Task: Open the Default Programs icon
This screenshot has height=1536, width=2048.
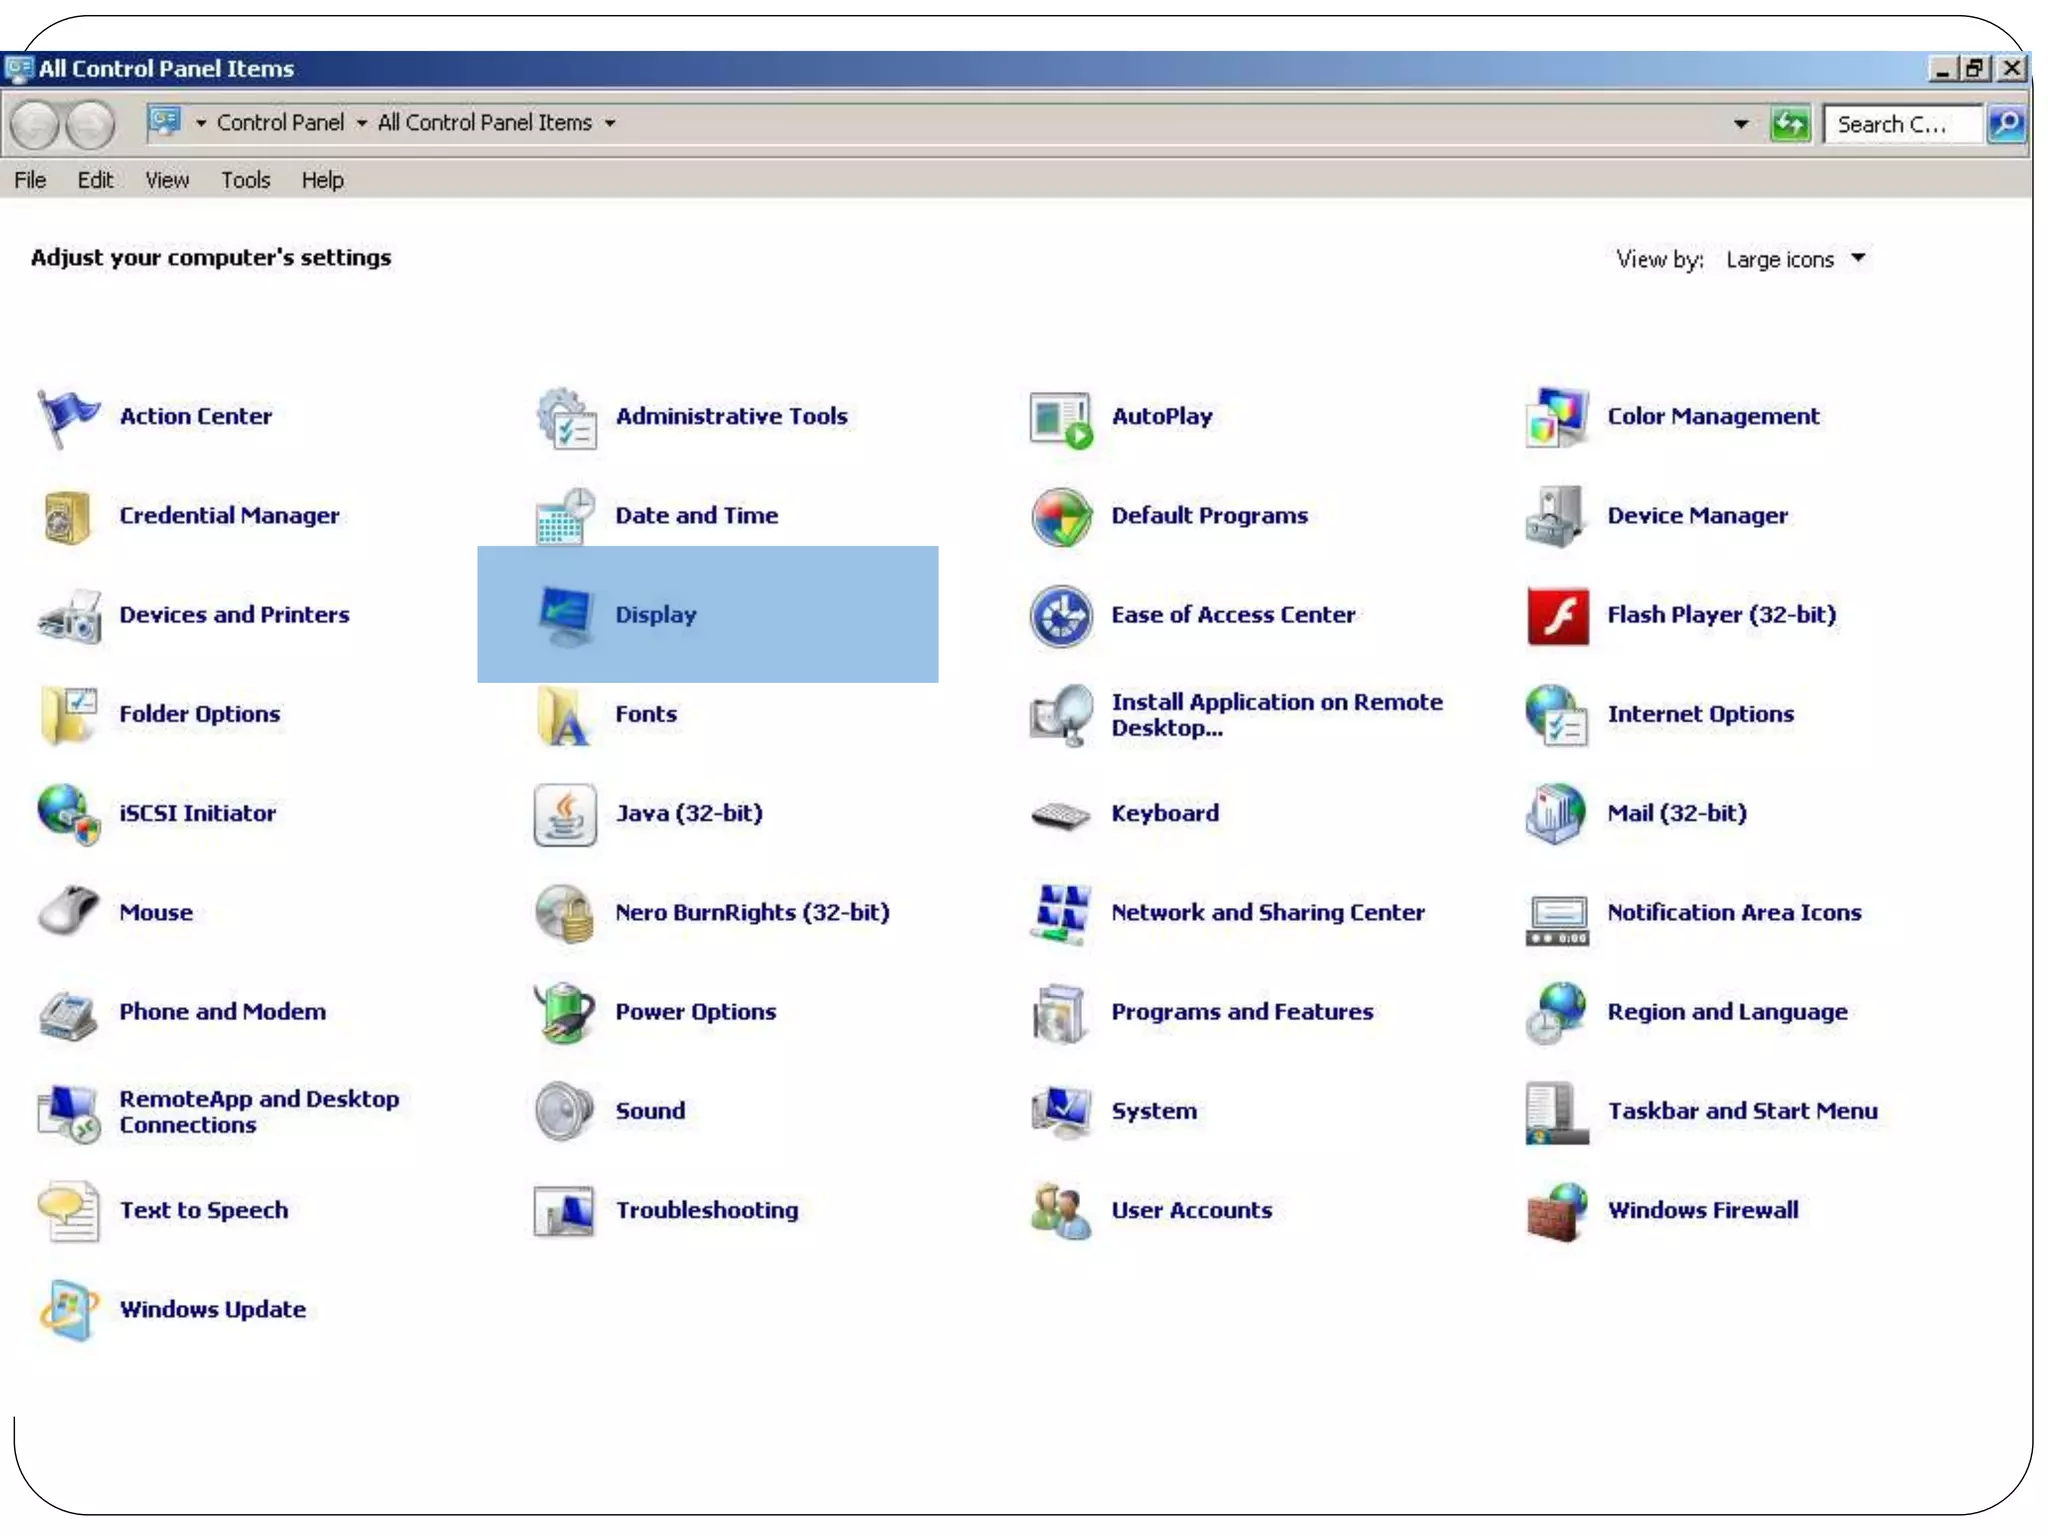Action: click(x=1061, y=516)
